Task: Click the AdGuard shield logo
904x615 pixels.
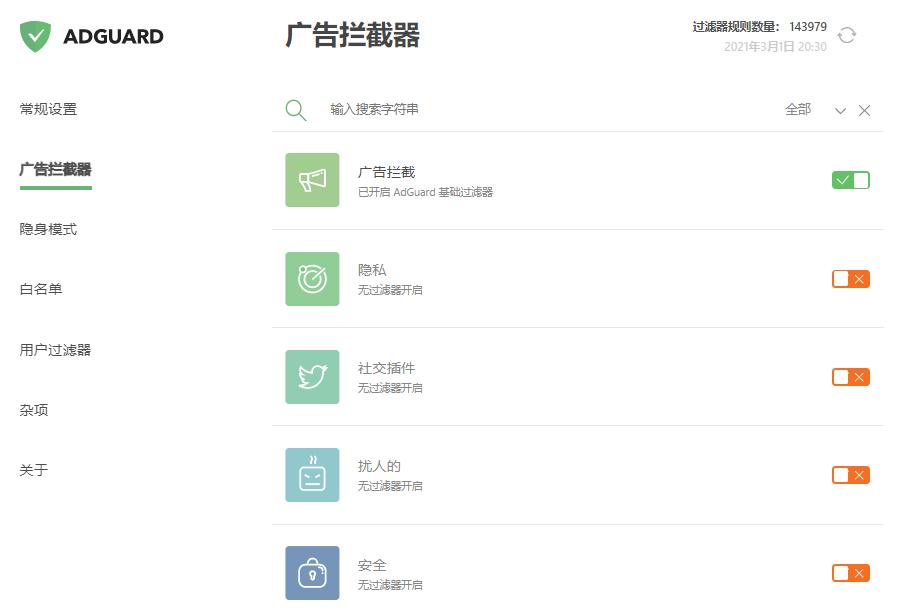Action: 35,36
